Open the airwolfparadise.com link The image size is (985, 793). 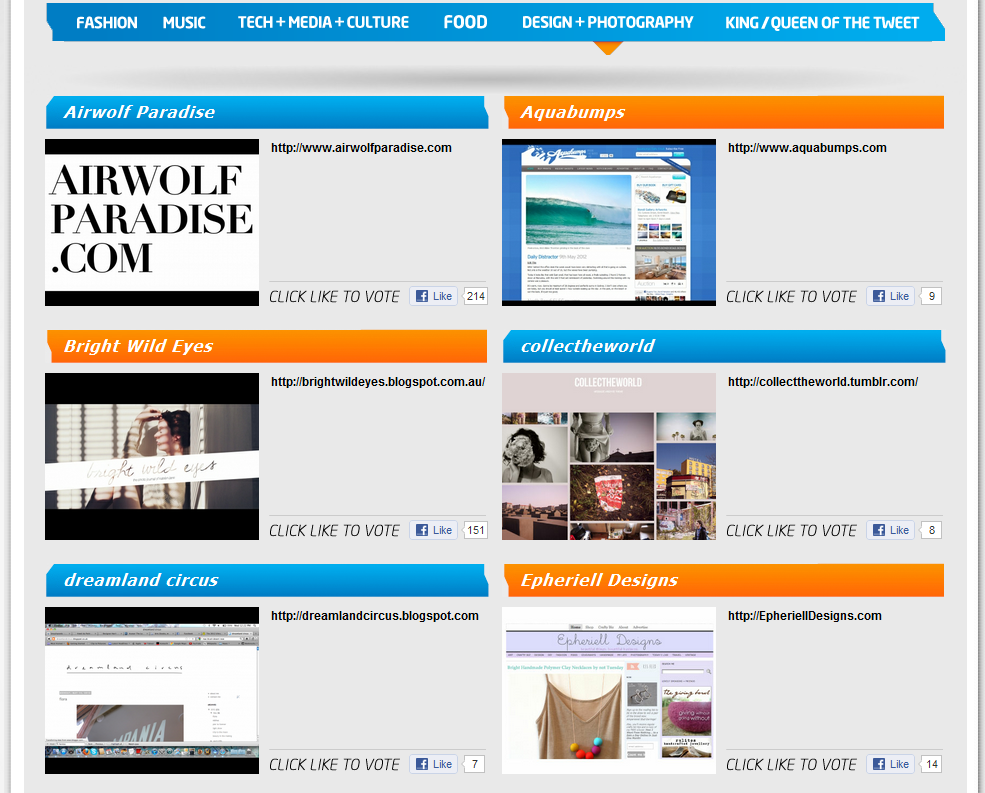point(361,148)
